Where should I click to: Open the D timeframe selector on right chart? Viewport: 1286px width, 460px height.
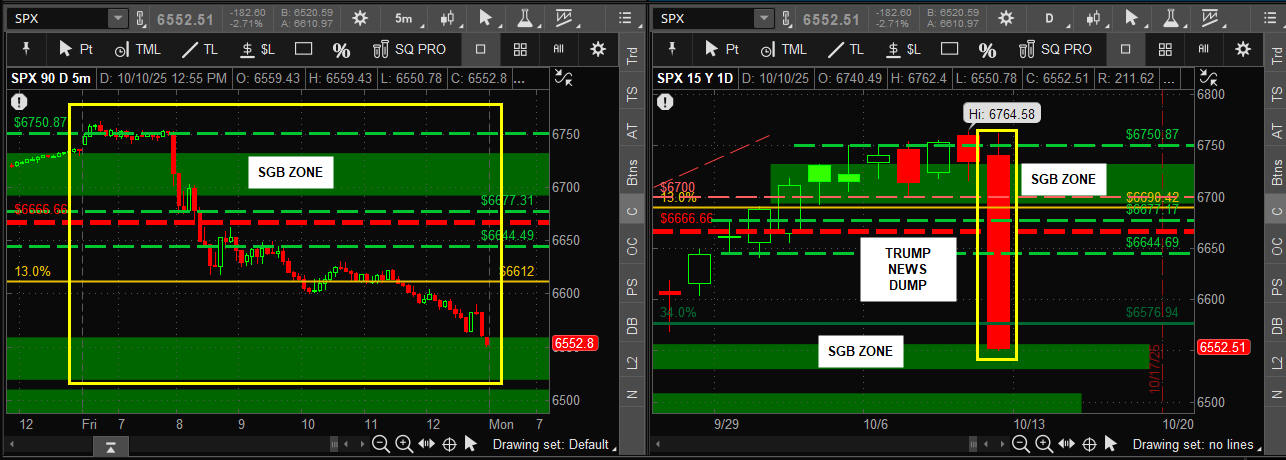pos(1050,18)
